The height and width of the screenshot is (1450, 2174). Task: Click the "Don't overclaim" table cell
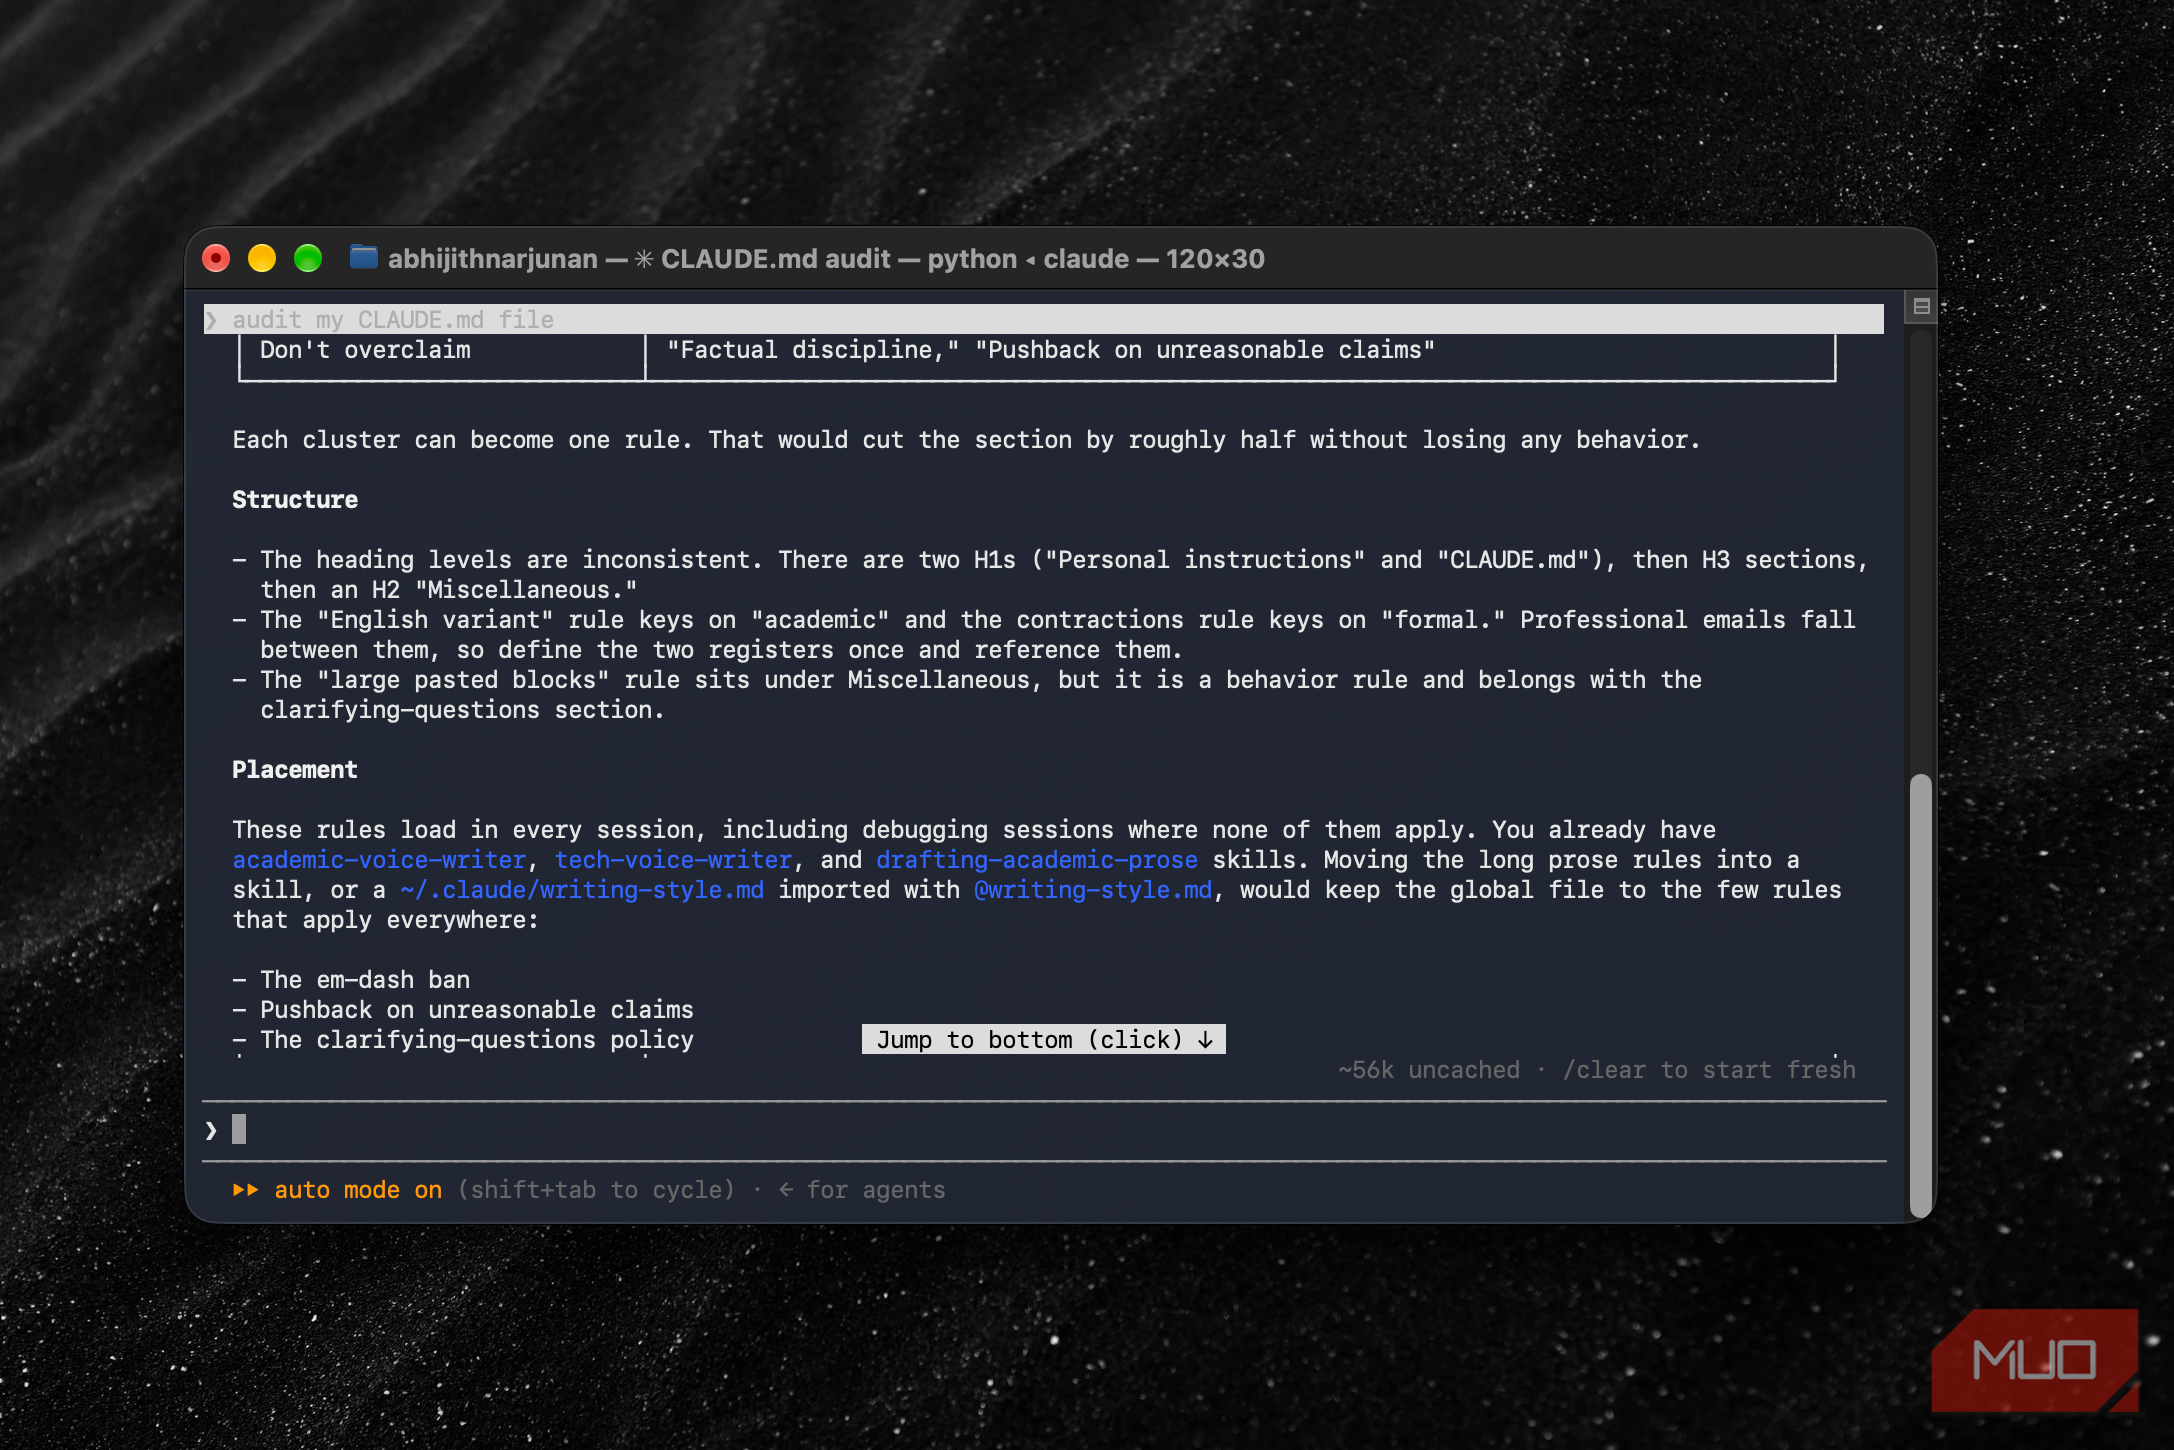coord(365,350)
